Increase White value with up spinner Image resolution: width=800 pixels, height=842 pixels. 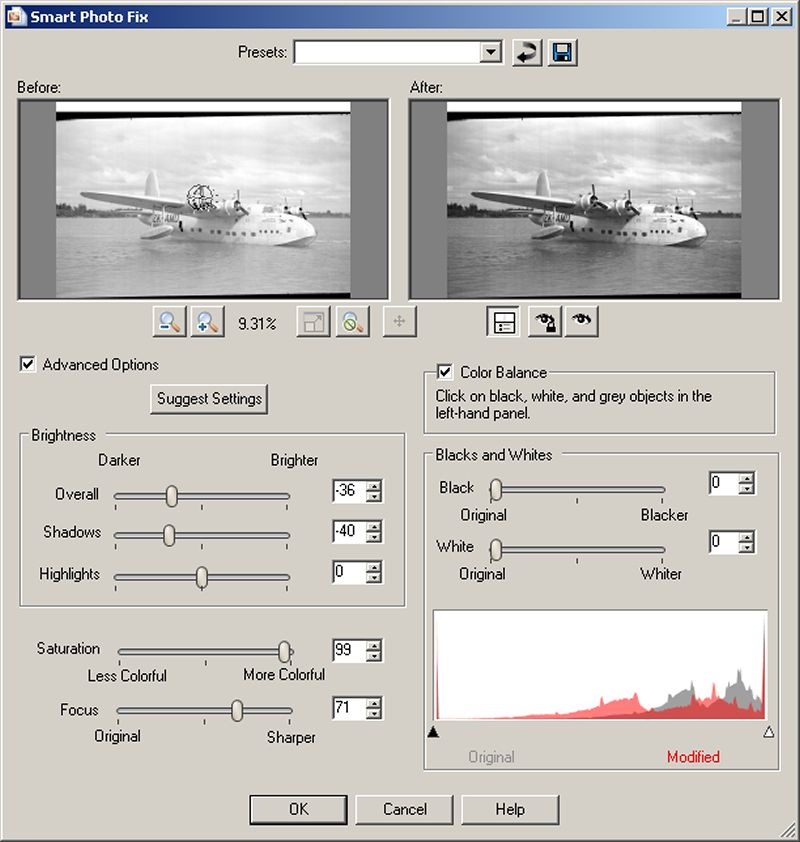pos(746,536)
